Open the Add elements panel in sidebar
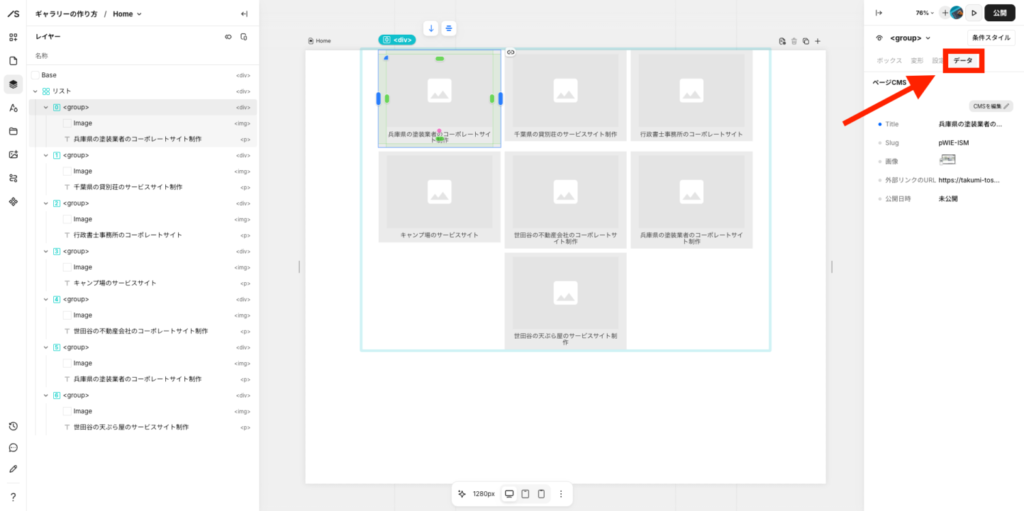Image resolution: width=1024 pixels, height=511 pixels. 13,37
